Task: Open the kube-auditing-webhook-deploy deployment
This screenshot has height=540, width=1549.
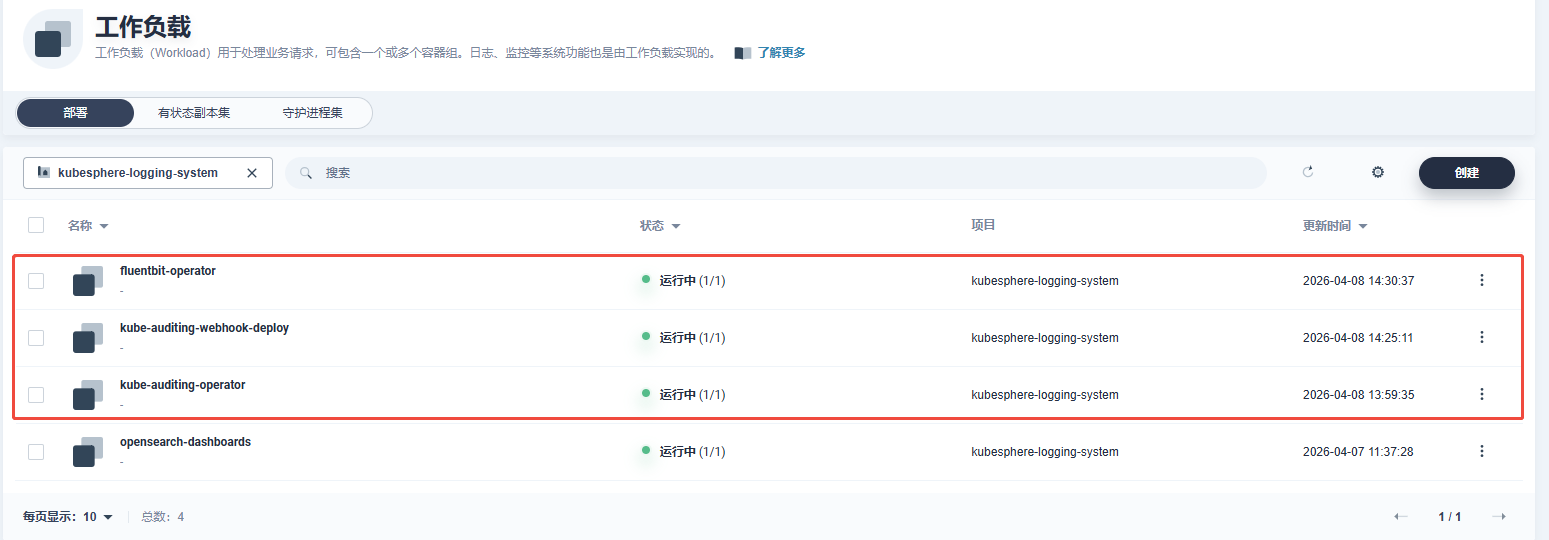Action: click(204, 328)
